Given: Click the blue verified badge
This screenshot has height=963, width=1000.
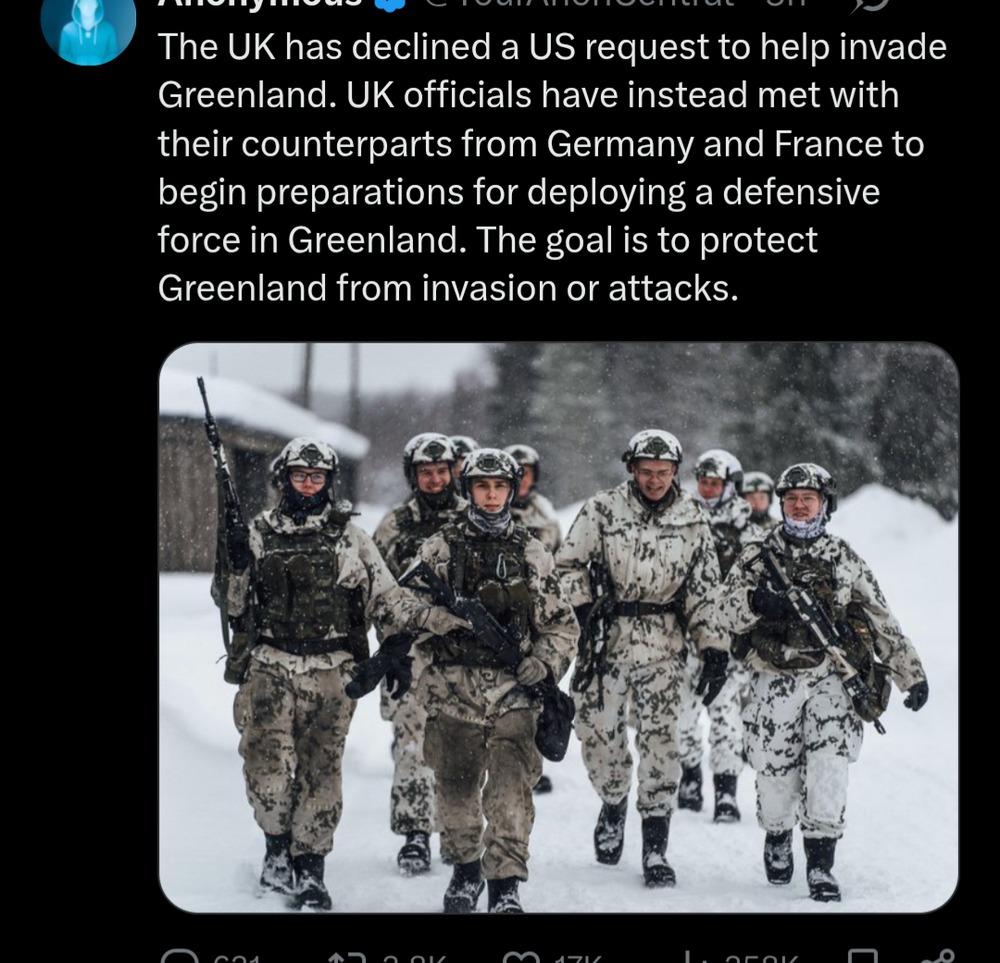Looking at the screenshot, I should coord(390,4).
